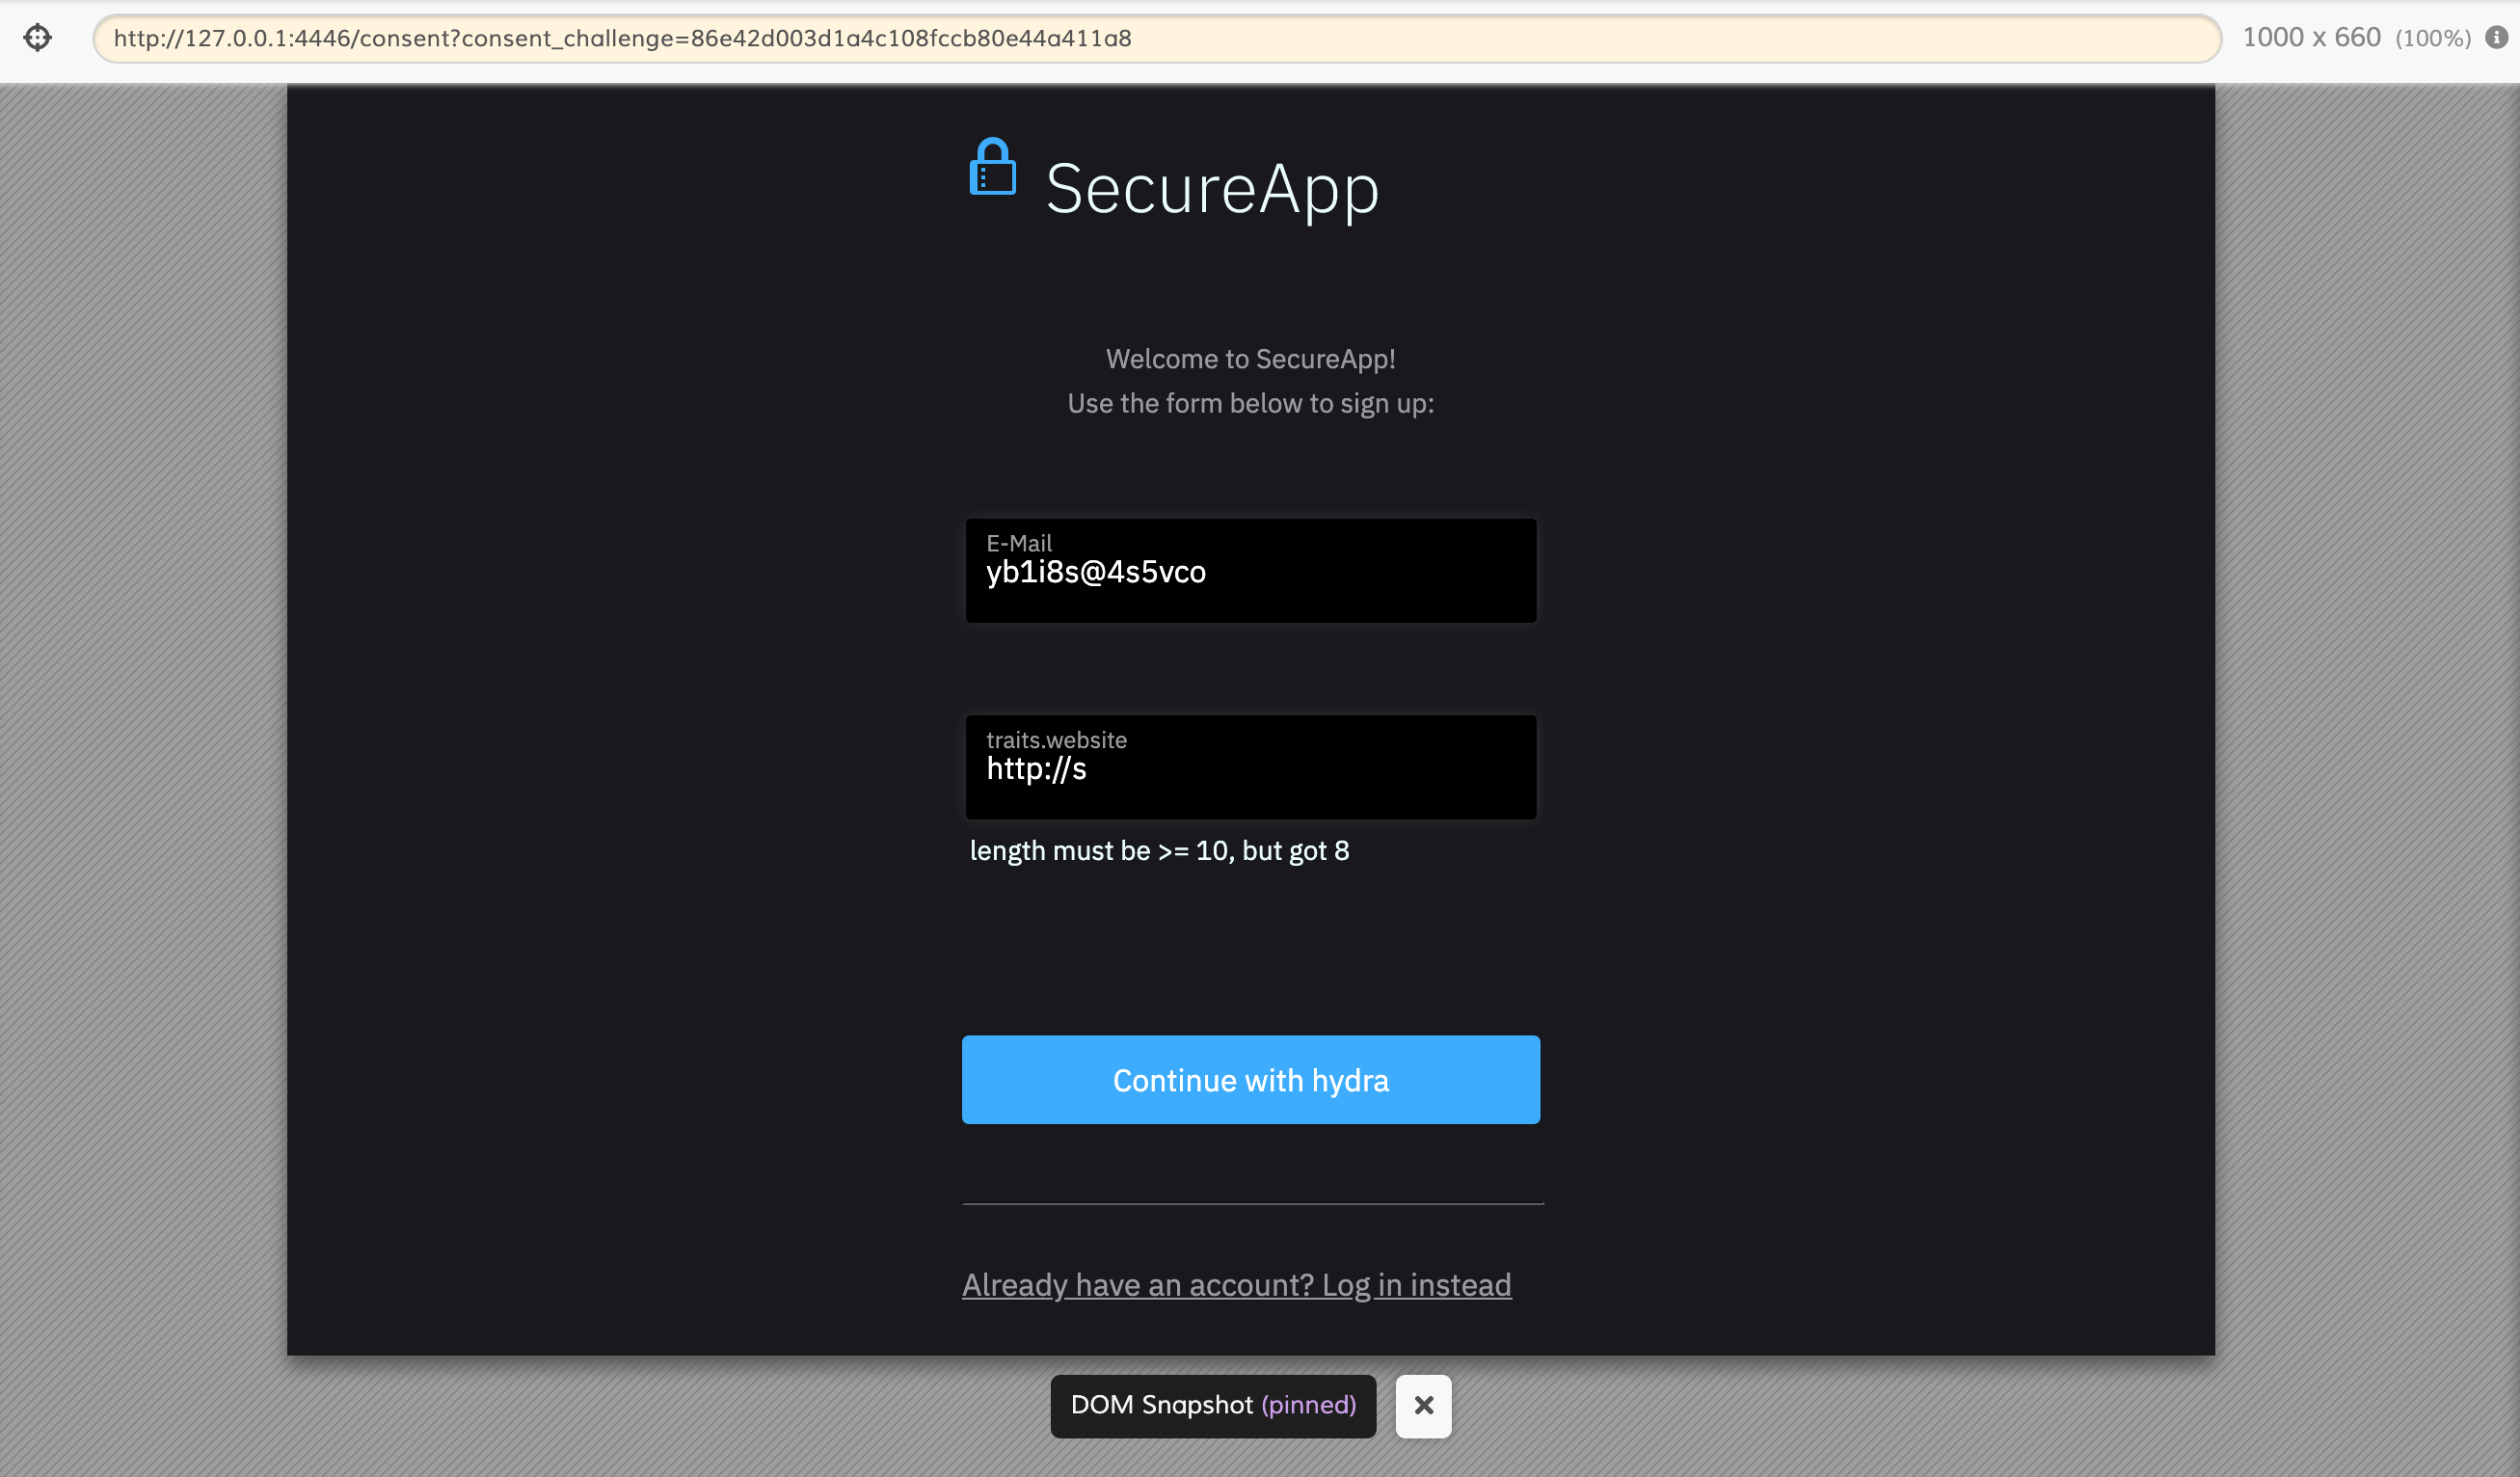Click the viewport info icon

point(2496,38)
